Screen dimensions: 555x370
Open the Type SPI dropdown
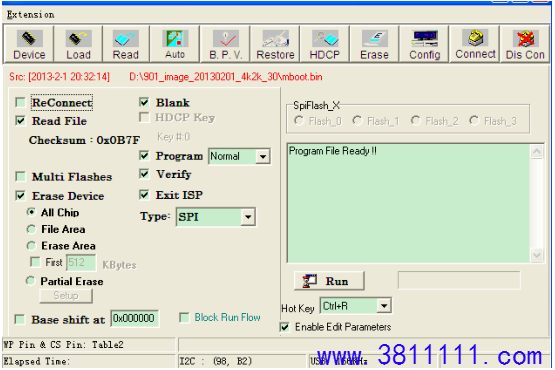248,217
